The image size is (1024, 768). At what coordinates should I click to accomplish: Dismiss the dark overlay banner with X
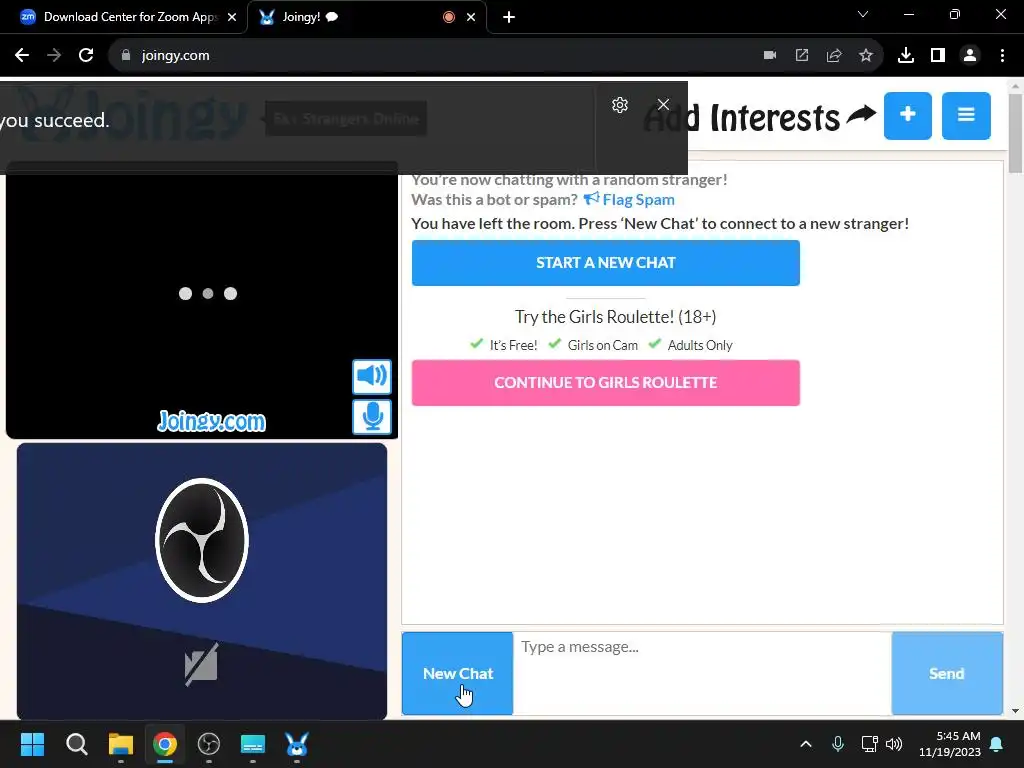(x=664, y=104)
